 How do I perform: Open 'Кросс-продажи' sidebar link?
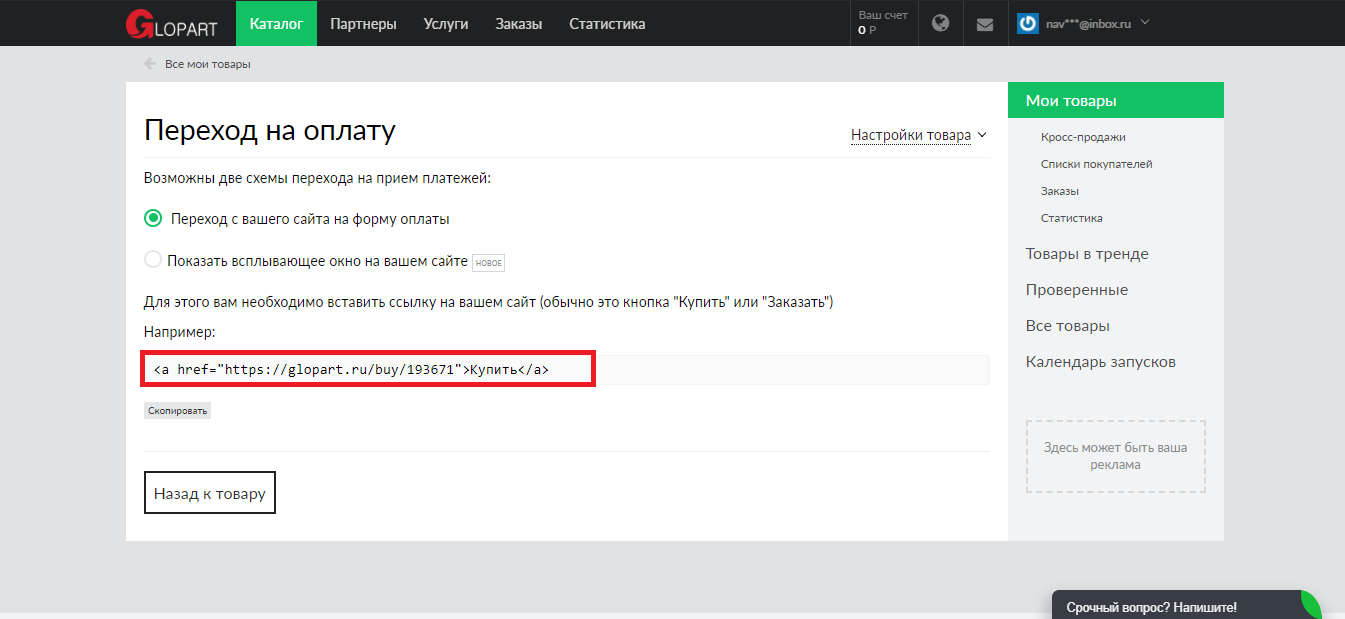[x=1083, y=137]
